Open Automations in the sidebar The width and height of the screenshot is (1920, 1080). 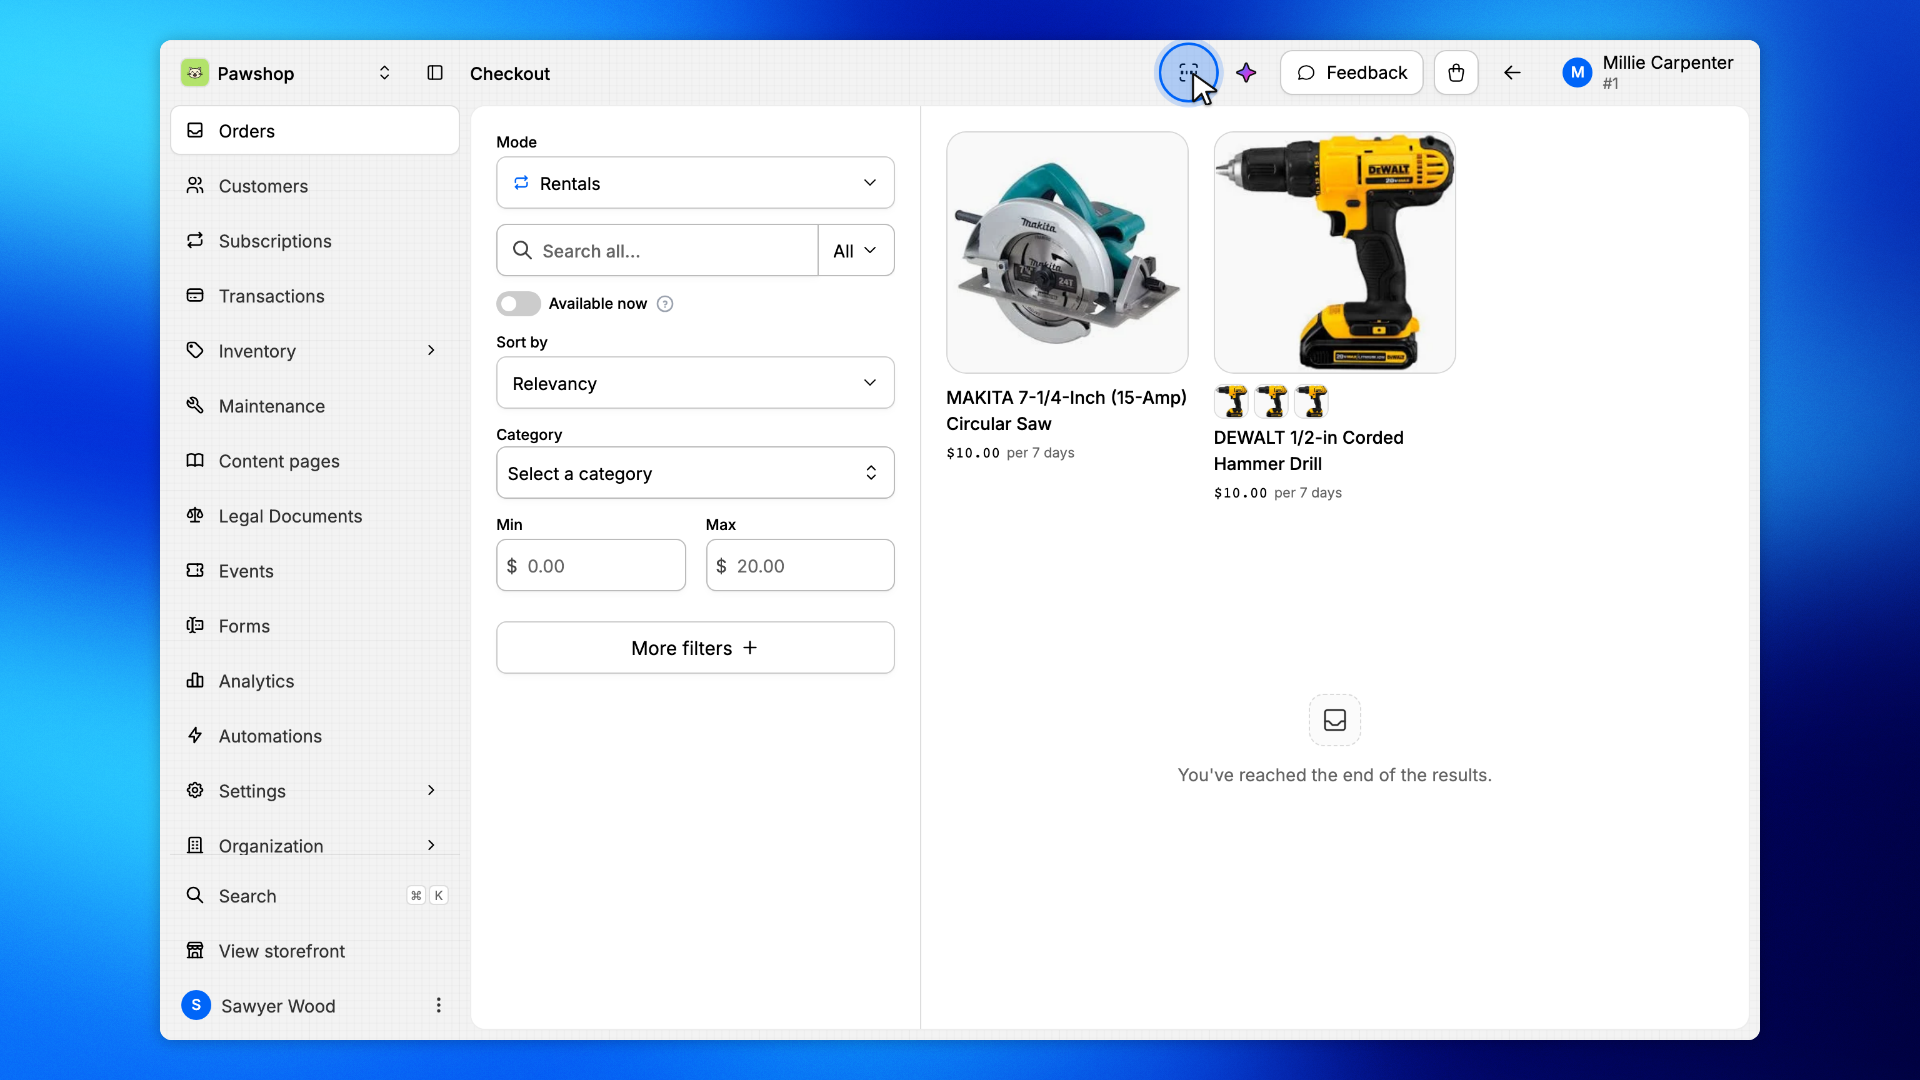click(x=314, y=736)
